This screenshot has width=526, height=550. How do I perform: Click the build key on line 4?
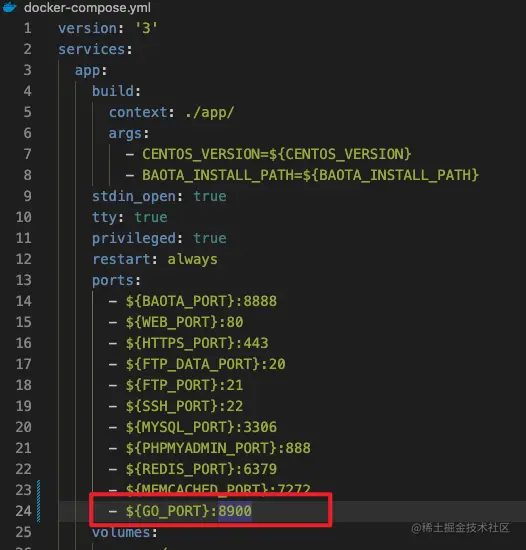[113, 91]
